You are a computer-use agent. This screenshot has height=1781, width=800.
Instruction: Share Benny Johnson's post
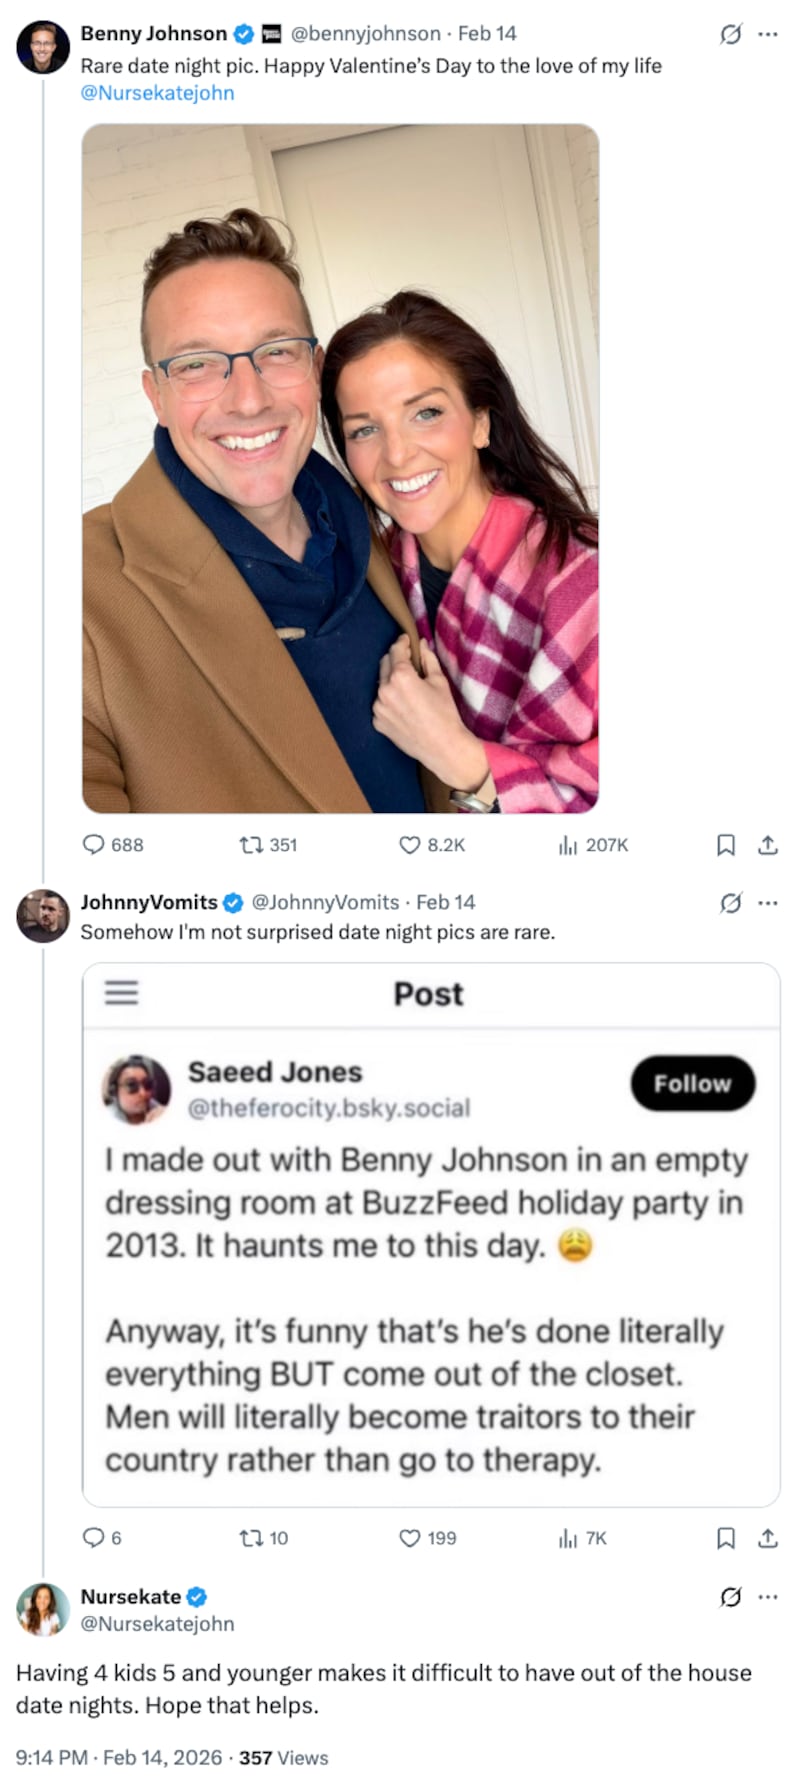768,845
